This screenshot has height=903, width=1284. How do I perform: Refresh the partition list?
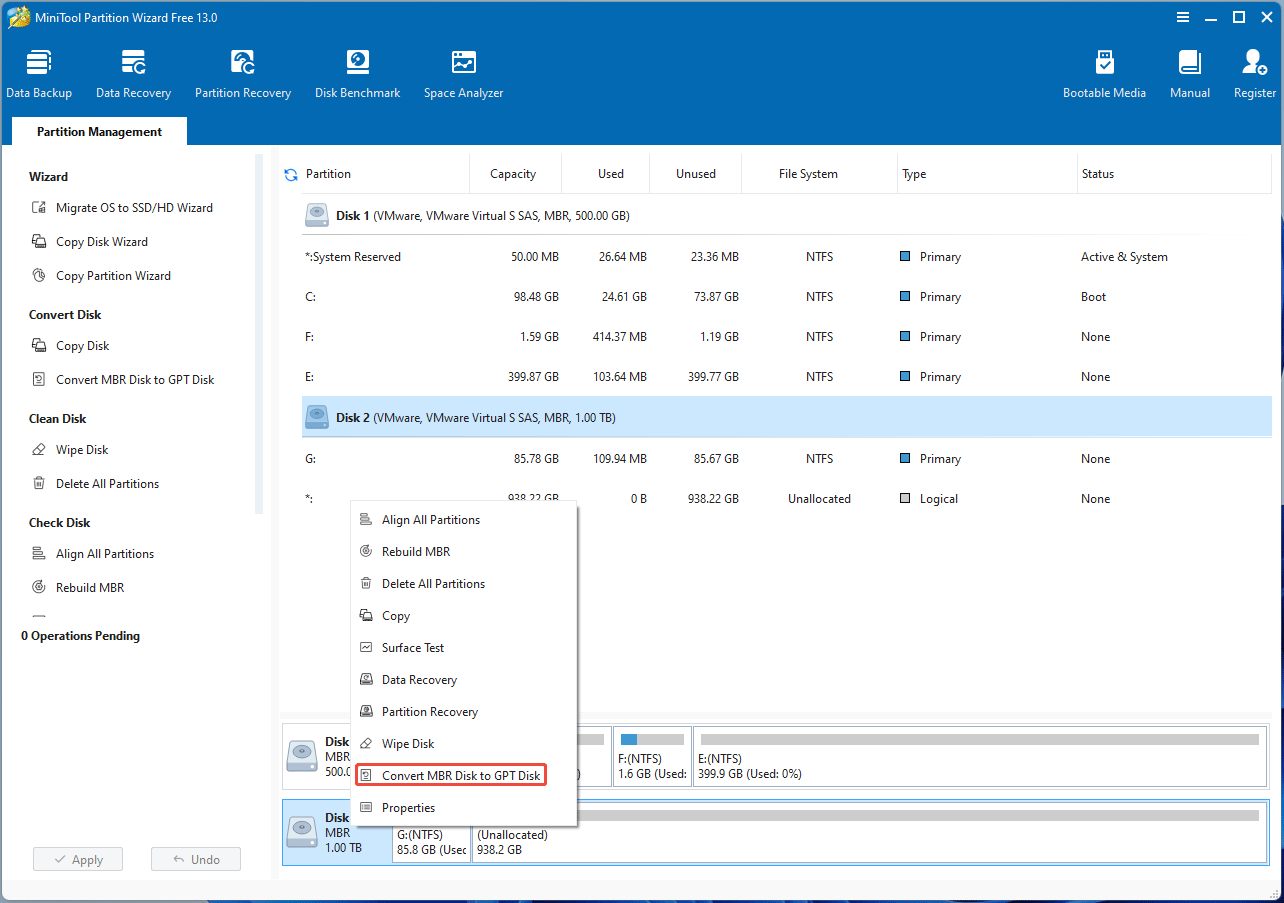(291, 174)
